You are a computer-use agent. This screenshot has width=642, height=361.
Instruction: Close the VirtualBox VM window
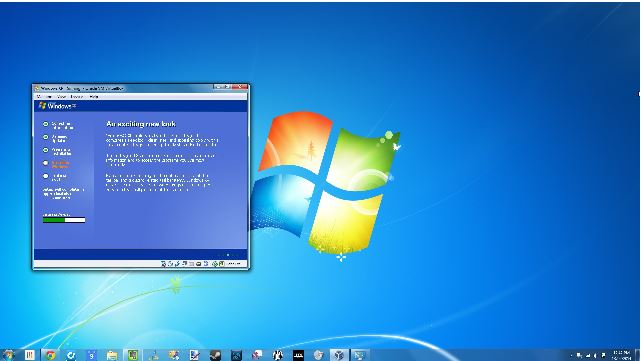coord(240,87)
